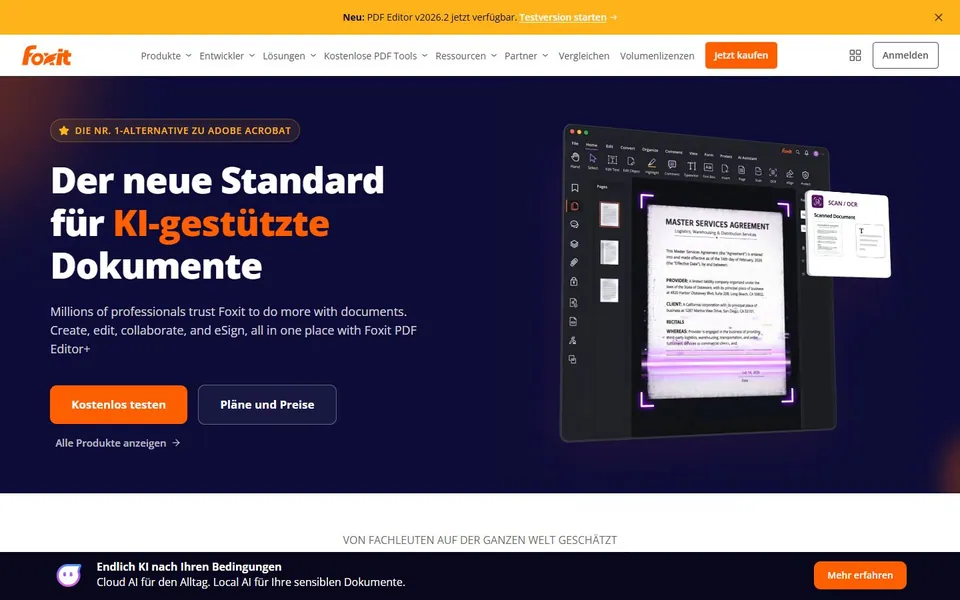The height and width of the screenshot is (600, 960).
Task: Select the first page thumbnail in preview Pages panel
Action: click(609, 215)
